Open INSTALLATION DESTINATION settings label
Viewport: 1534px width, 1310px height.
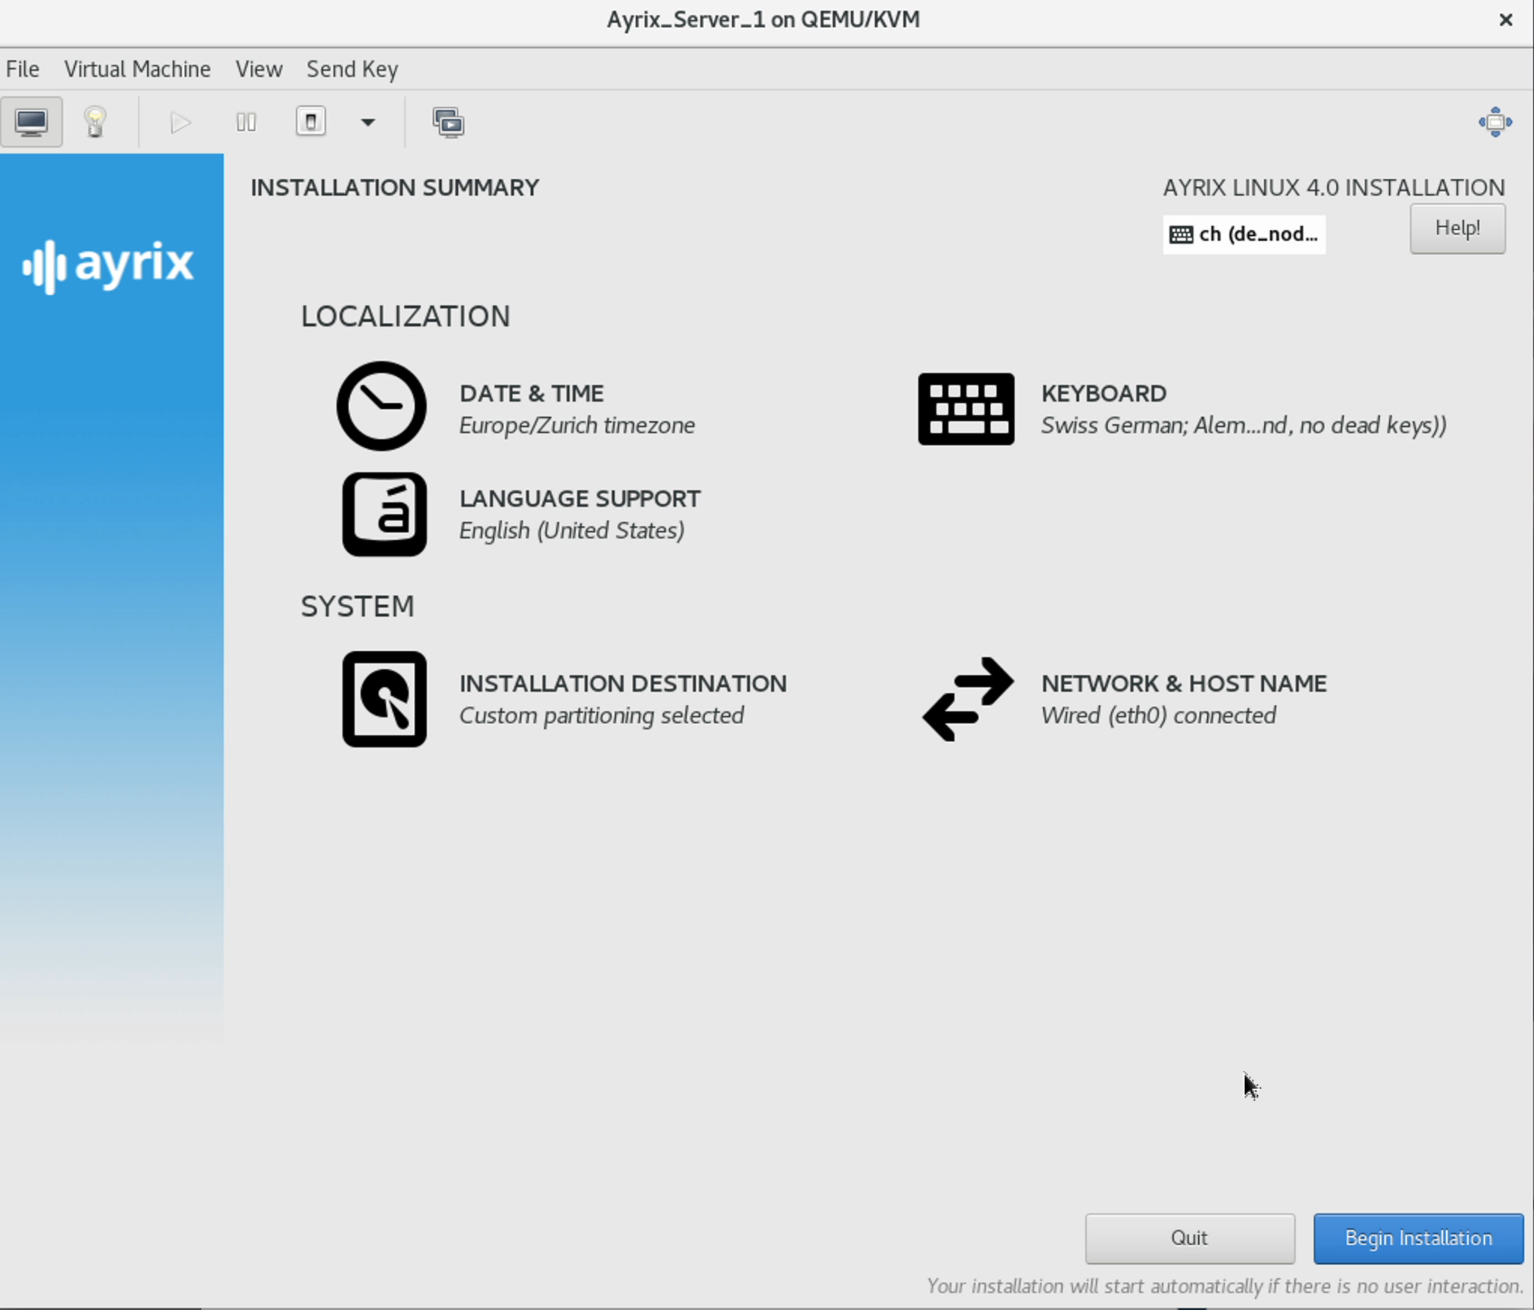[623, 683]
